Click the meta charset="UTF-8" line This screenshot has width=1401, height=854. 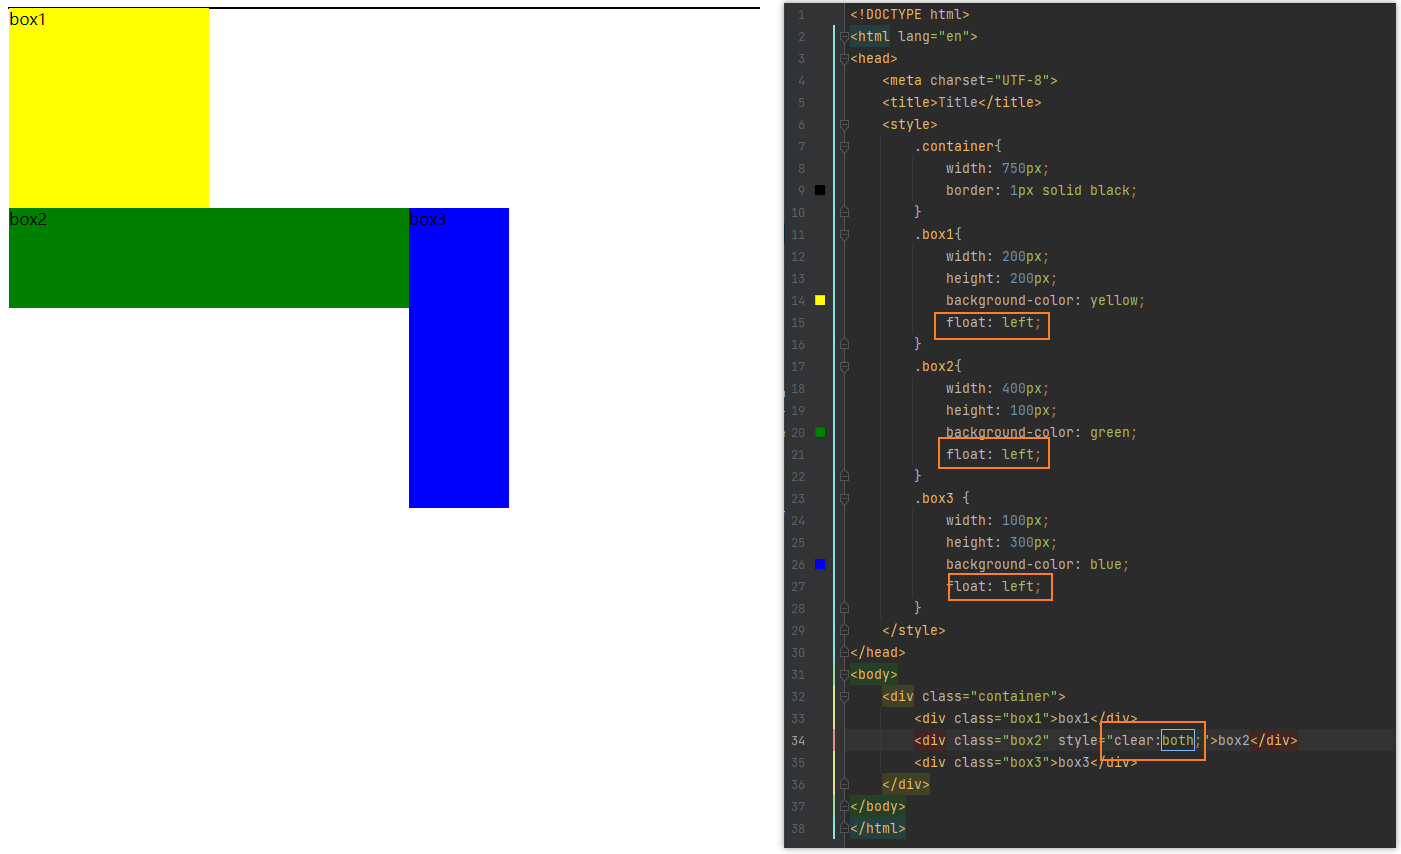coord(970,81)
